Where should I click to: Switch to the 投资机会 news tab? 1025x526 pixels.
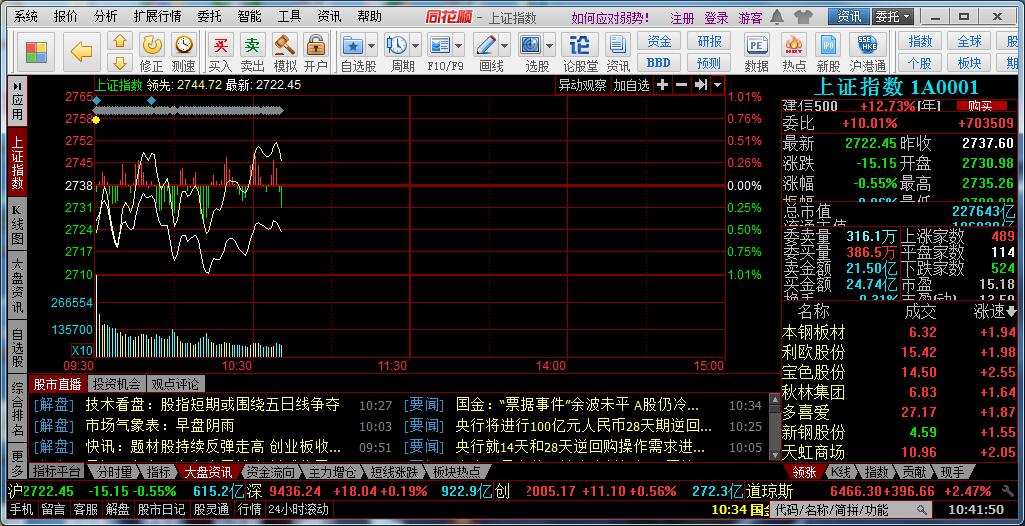116,384
